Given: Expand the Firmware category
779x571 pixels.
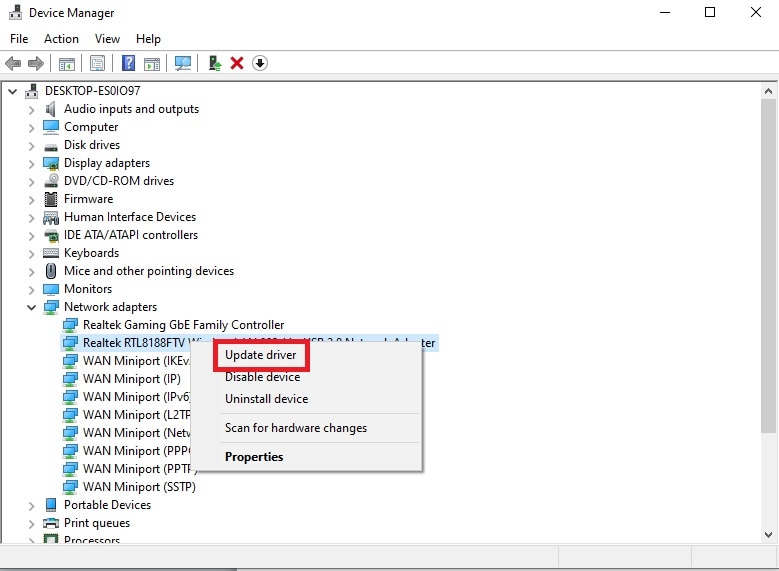Looking at the screenshot, I should 32,200.
